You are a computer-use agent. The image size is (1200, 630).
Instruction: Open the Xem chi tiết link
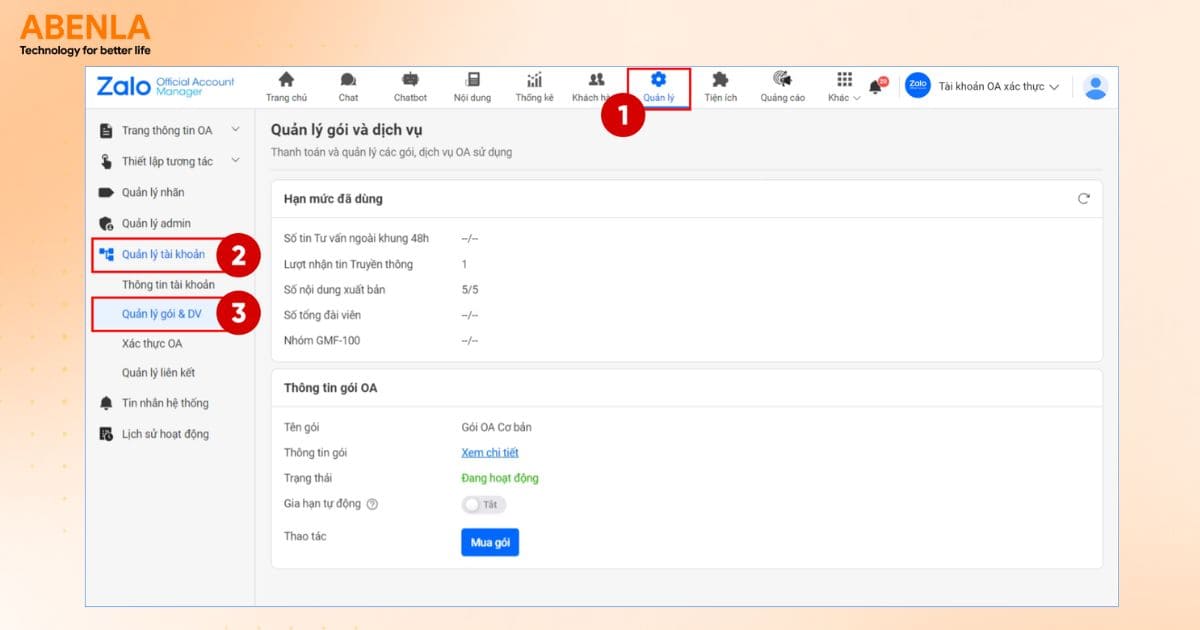(490, 453)
